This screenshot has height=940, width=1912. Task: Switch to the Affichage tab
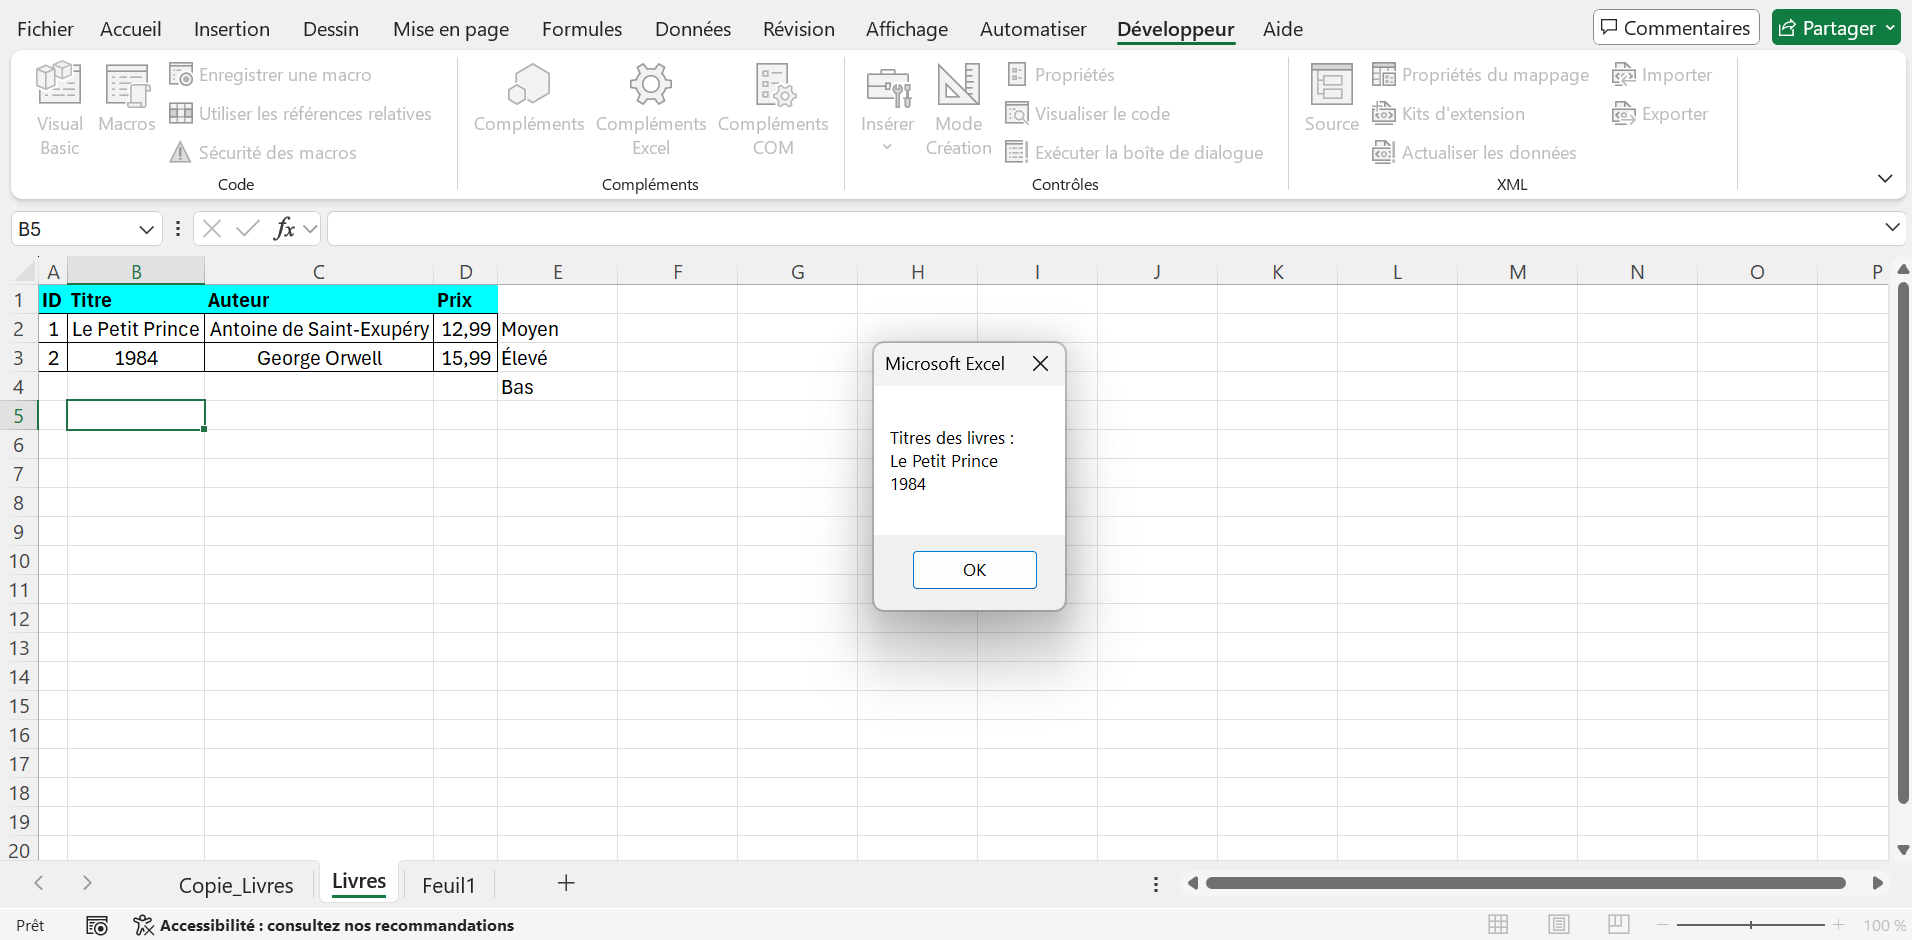(x=906, y=29)
